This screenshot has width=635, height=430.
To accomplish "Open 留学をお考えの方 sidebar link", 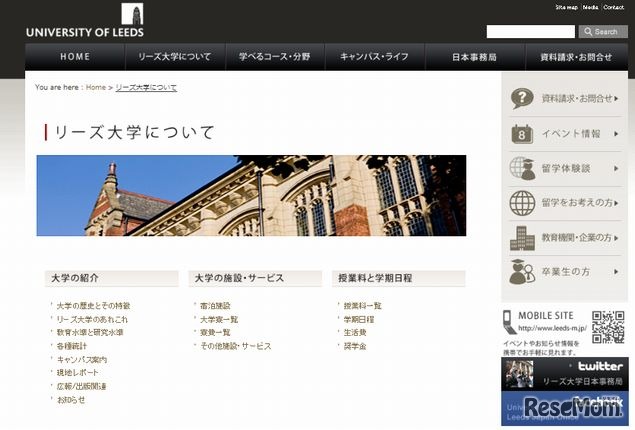I will point(577,203).
